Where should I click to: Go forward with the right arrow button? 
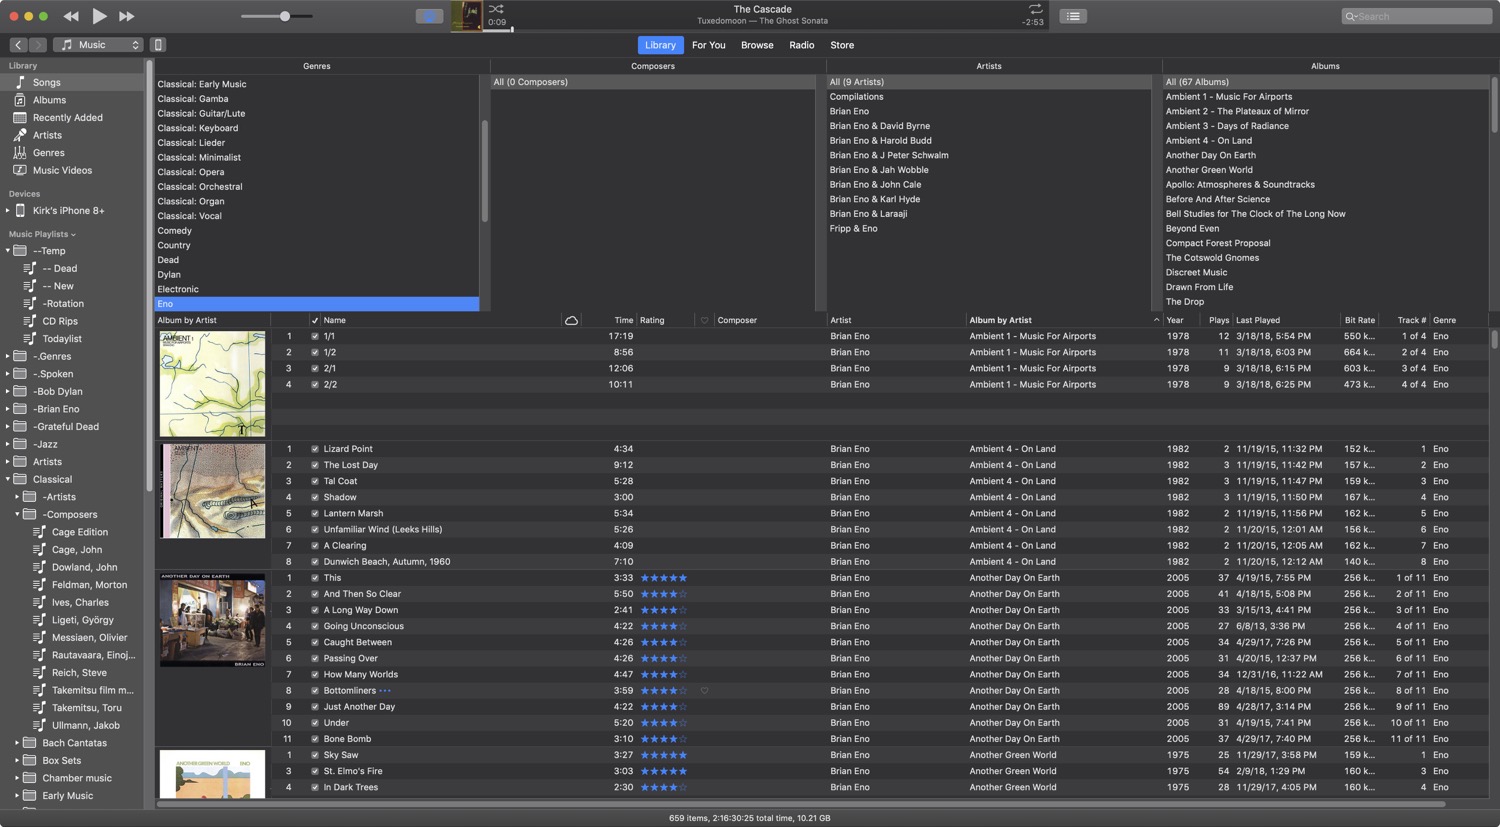pos(38,45)
